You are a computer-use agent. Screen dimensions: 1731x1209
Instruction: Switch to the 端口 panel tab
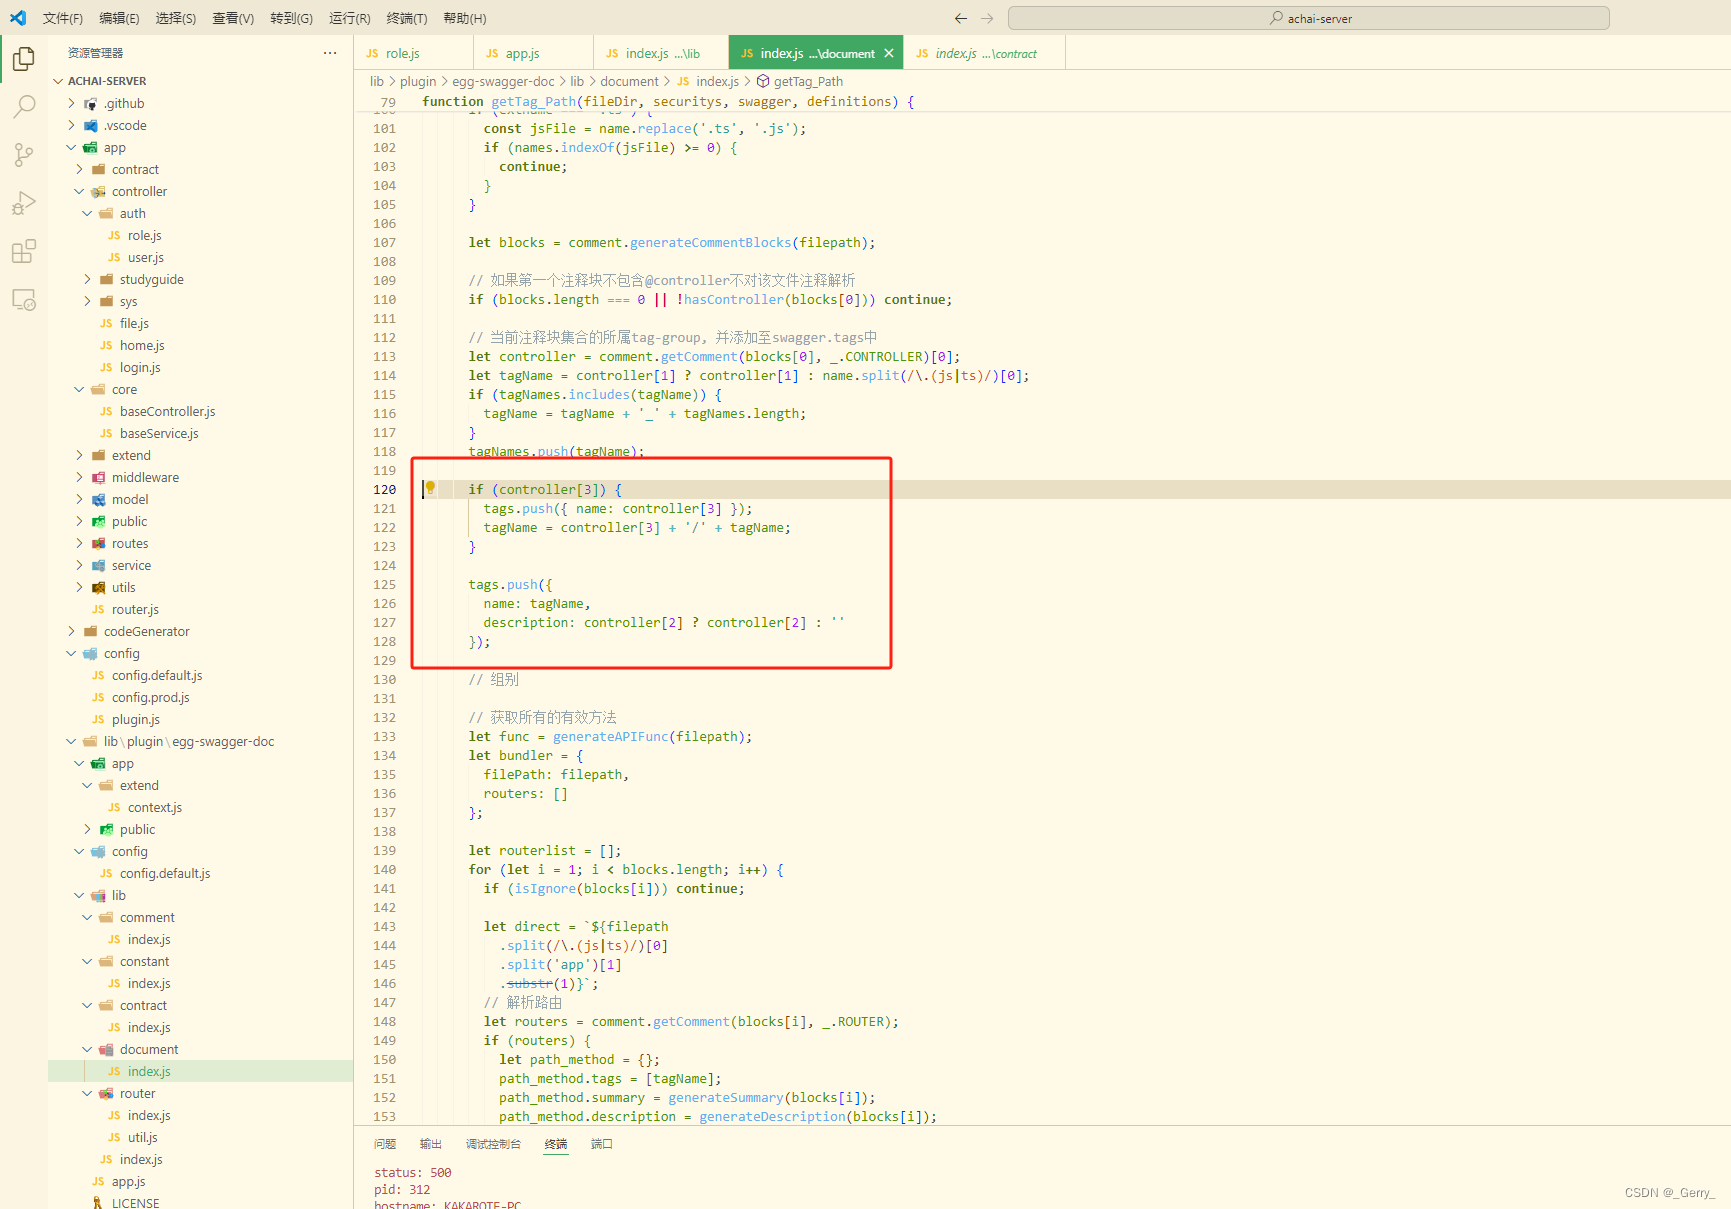[602, 1144]
